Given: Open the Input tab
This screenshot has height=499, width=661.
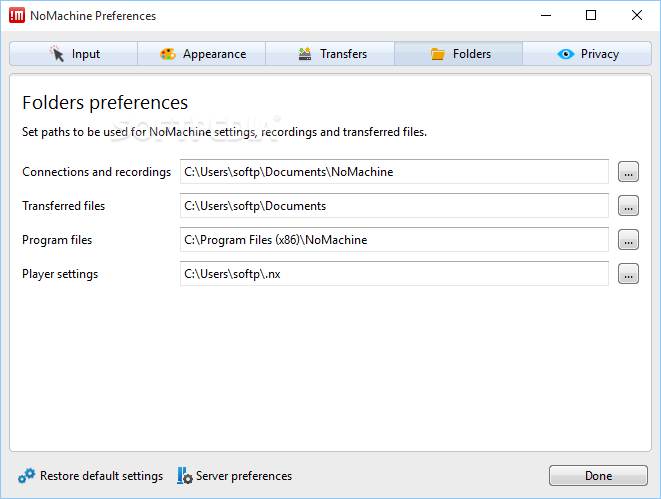Looking at the screenshot, I should (74, 54).
